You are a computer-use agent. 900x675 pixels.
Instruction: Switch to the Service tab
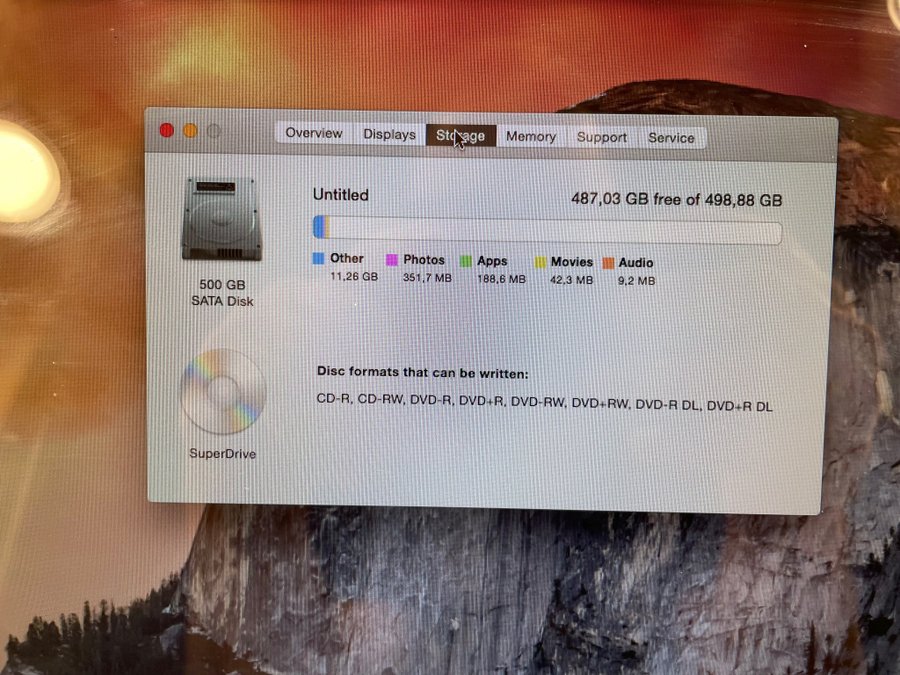click(671, 139)
